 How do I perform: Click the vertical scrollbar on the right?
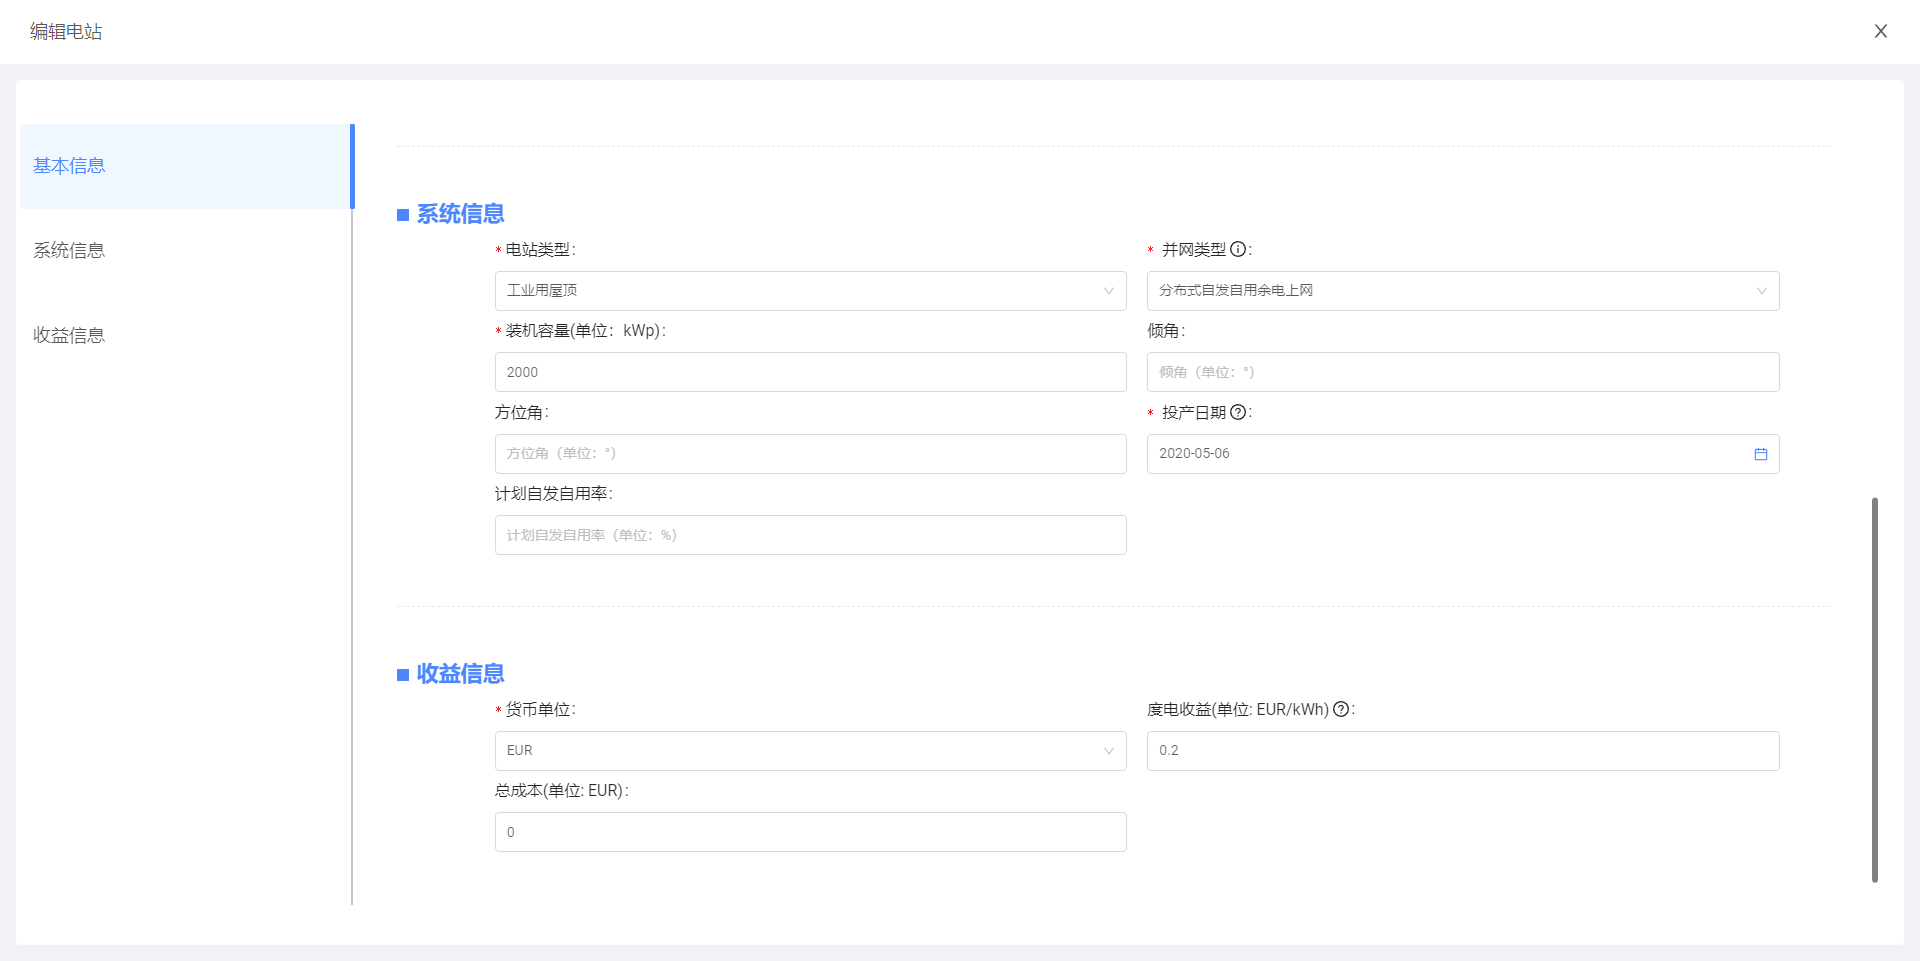tap(1874, 690)
